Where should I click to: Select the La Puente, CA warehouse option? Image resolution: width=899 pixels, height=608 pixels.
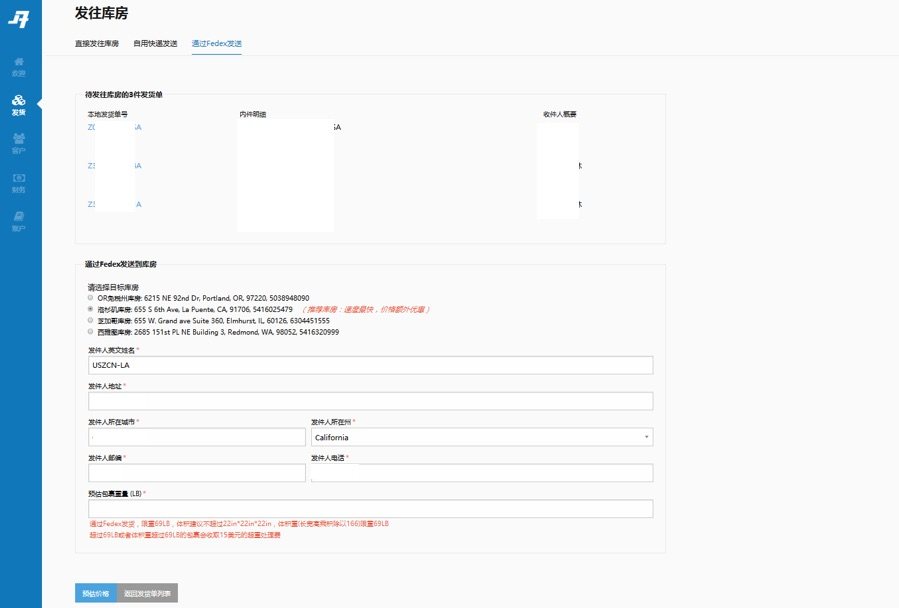91,309
